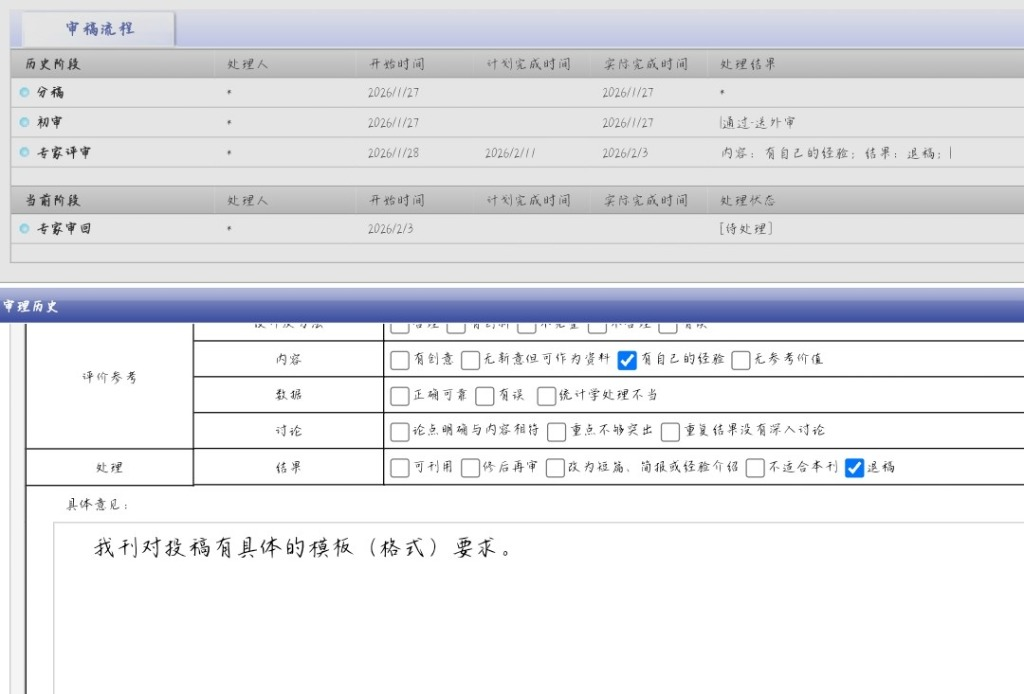This screenshot has height=694, width=1024.
Task: Select the 审理历史 panel header
Action: pos(30,307)
